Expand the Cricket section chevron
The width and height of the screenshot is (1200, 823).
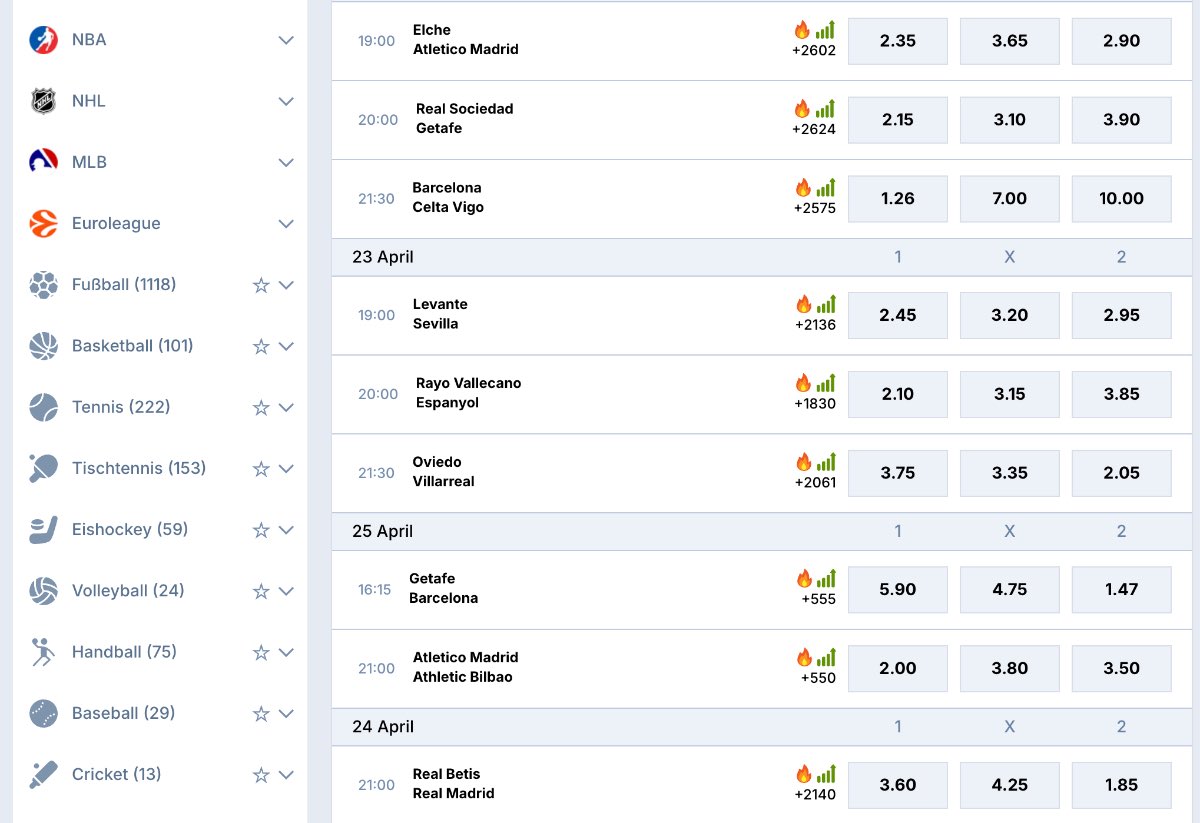point(287,774)
